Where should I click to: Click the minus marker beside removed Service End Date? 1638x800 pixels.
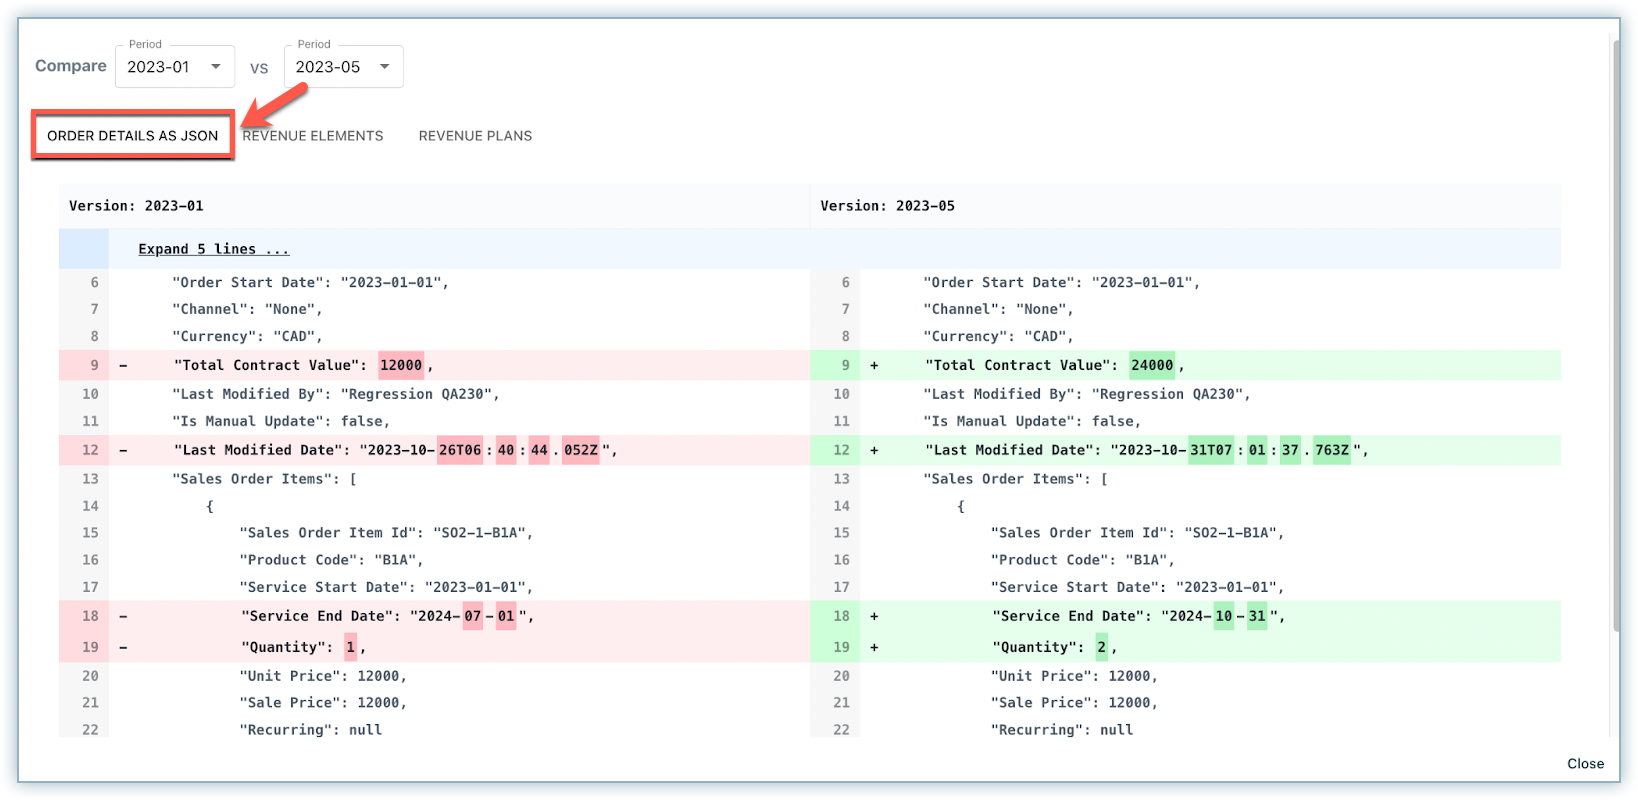pyautogui.click(x=123, y=617)
